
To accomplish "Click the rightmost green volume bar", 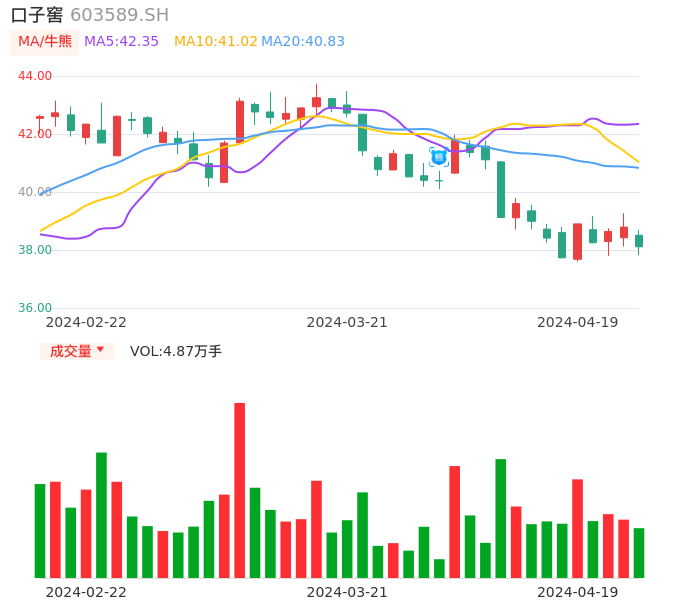I will [639, 553].
